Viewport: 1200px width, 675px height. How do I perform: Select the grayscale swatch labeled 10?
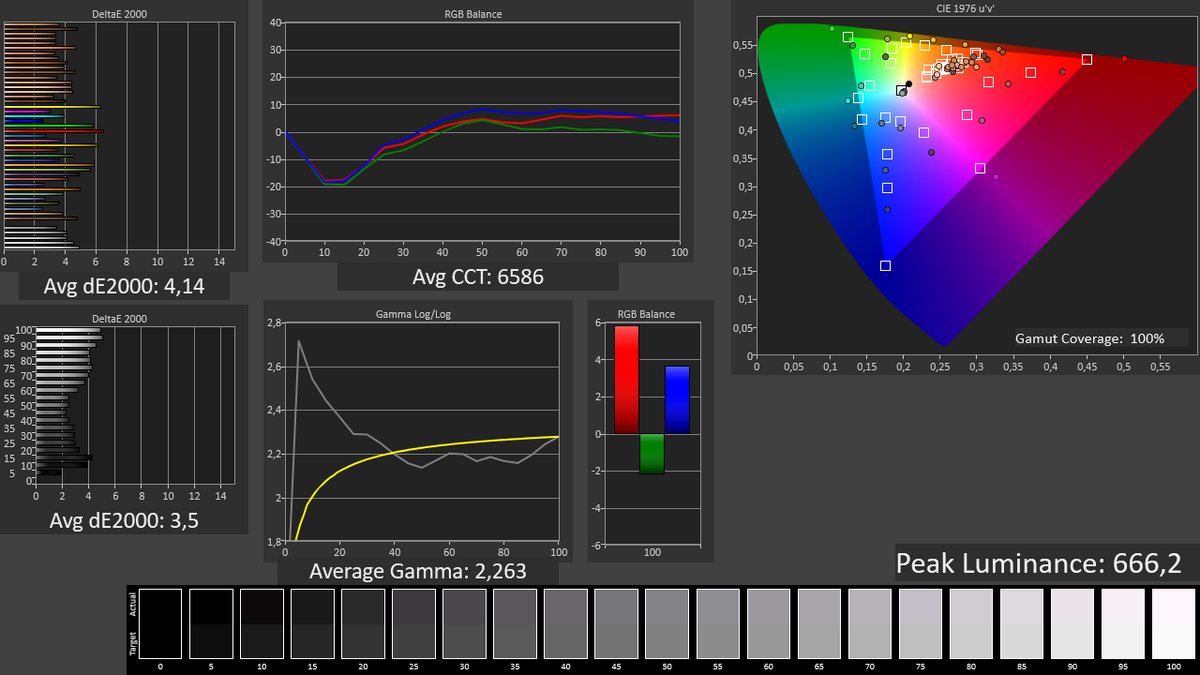[x=261, y=623]
